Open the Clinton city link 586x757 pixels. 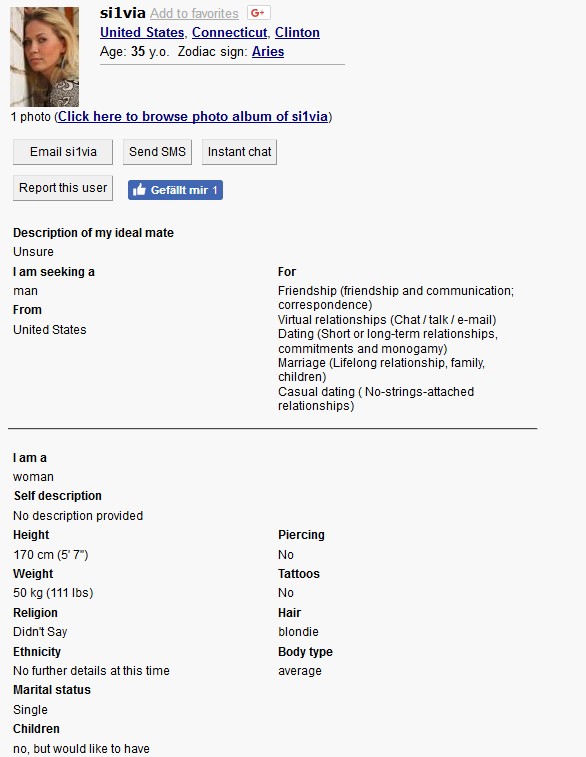tap(297, 32)
